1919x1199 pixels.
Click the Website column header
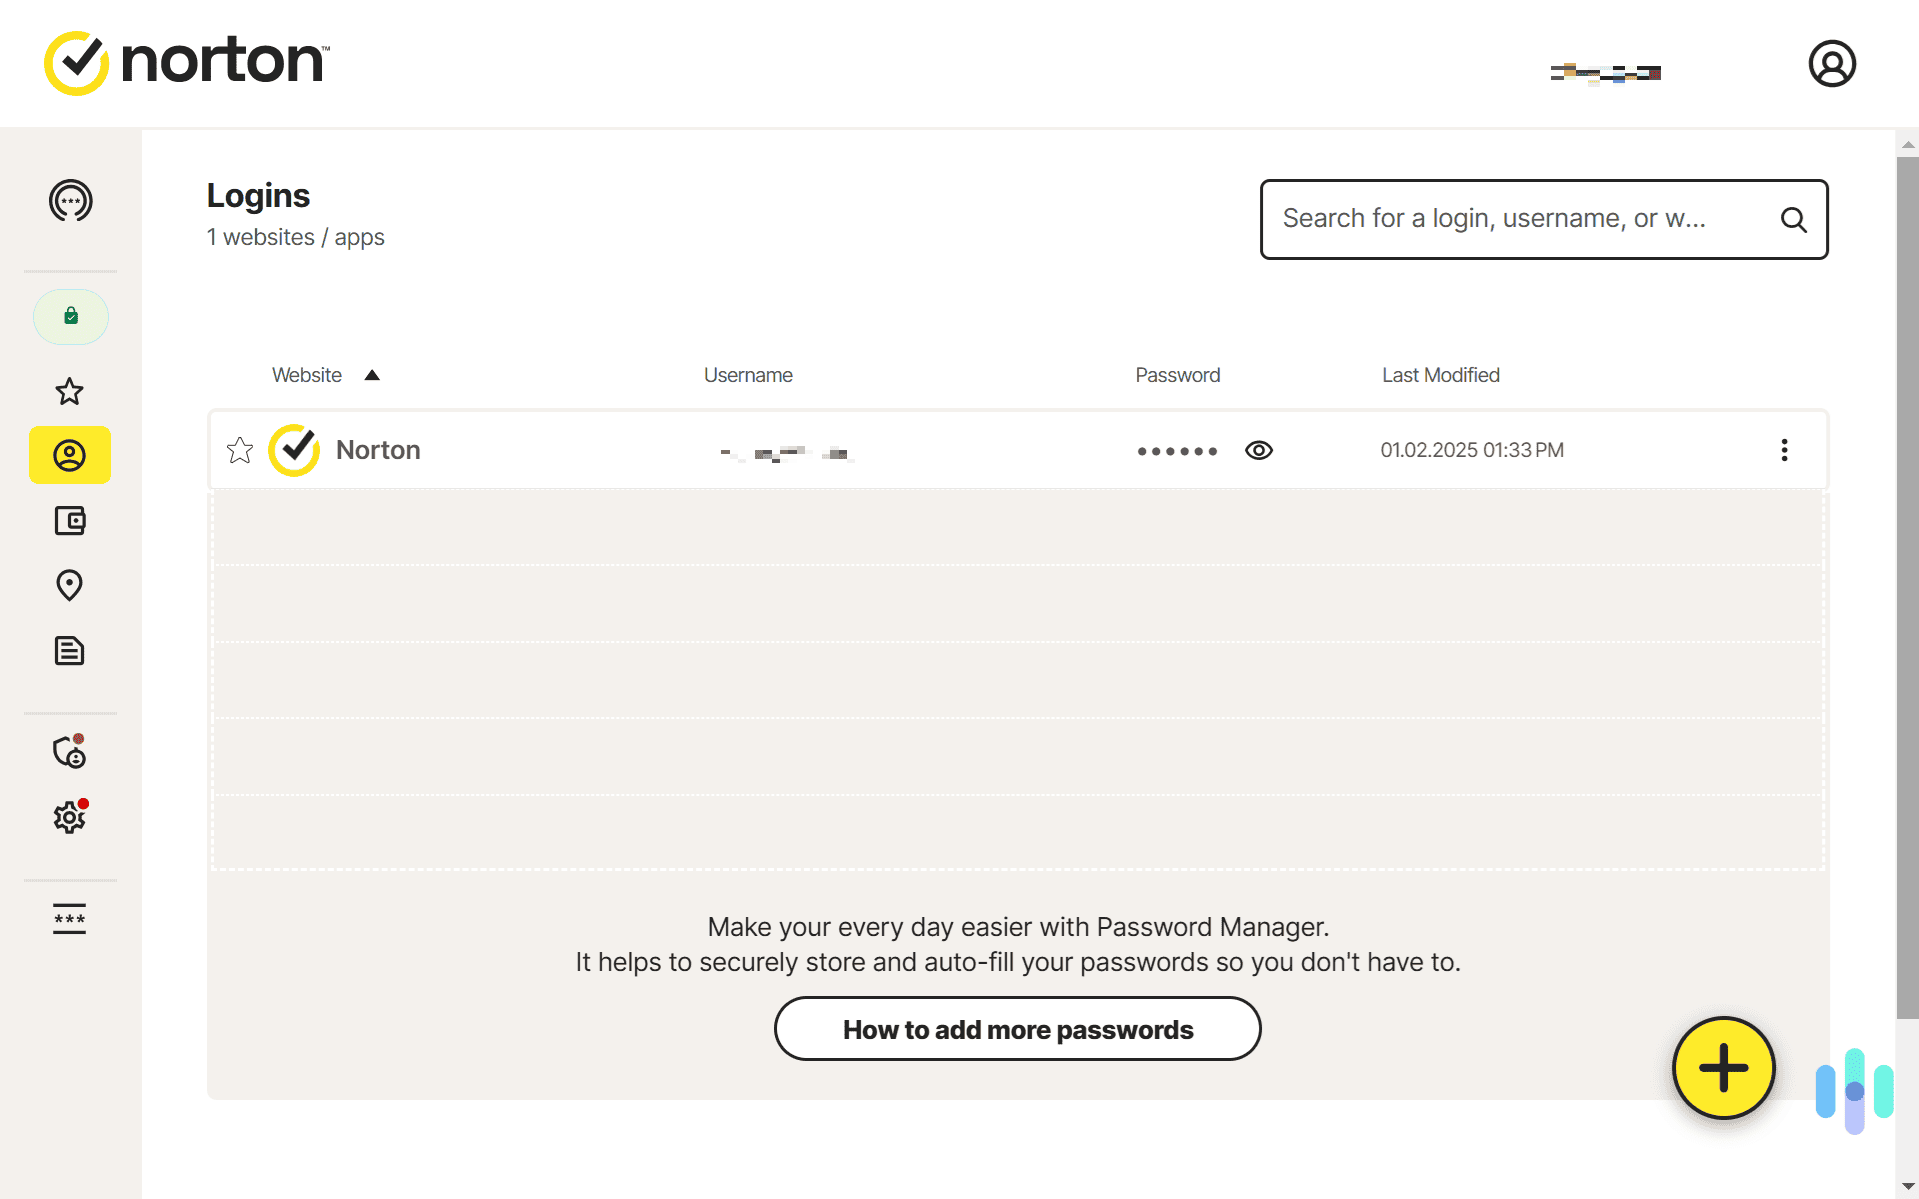pyautogui.click(x=307, y=375)
